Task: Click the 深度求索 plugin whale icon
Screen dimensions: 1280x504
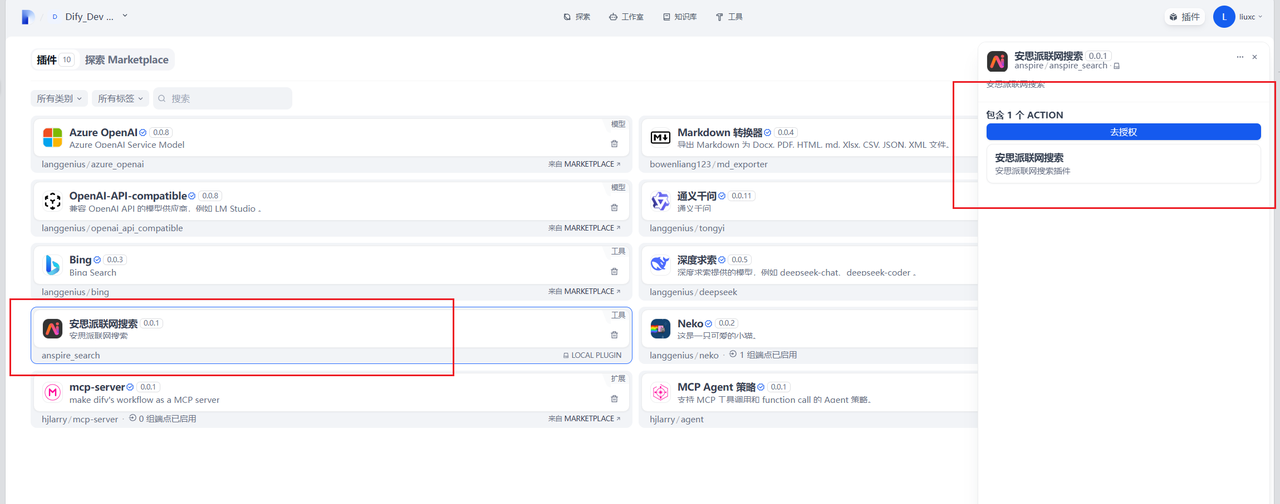Action: pos(661,265)
